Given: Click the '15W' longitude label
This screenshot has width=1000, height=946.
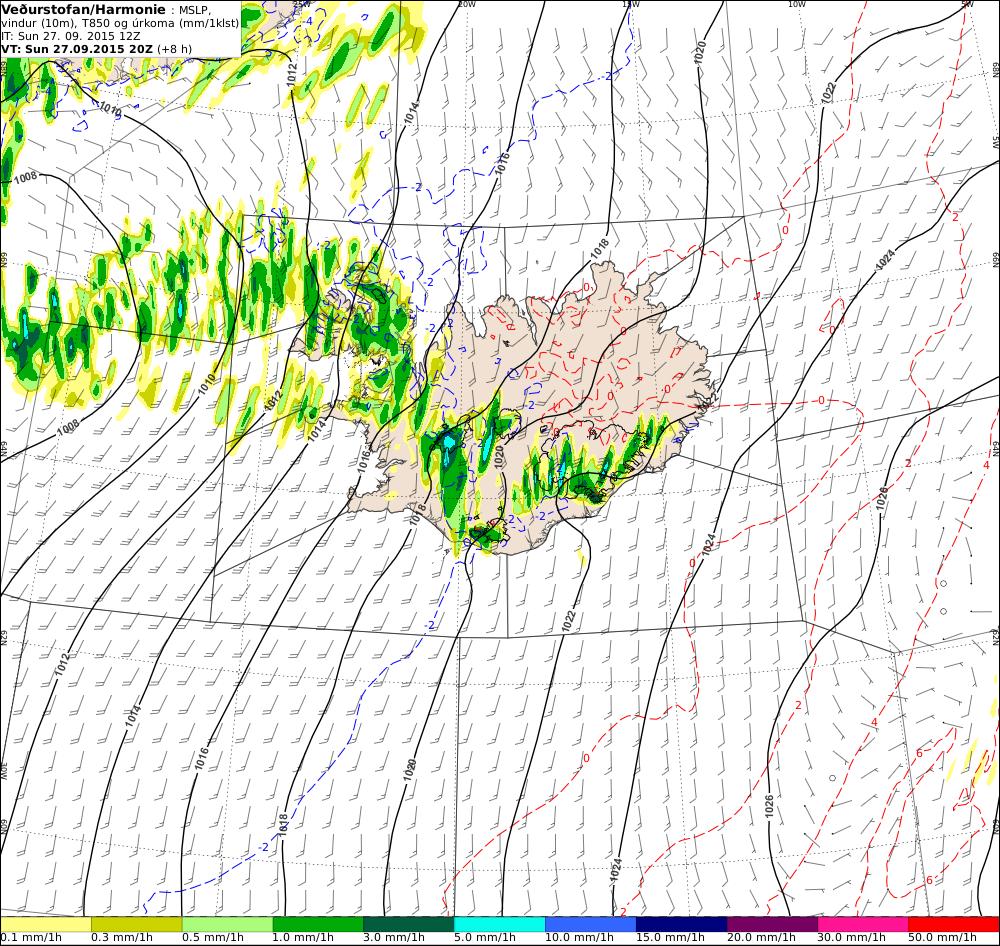Looking at the screenshot, I should (629, 4).
